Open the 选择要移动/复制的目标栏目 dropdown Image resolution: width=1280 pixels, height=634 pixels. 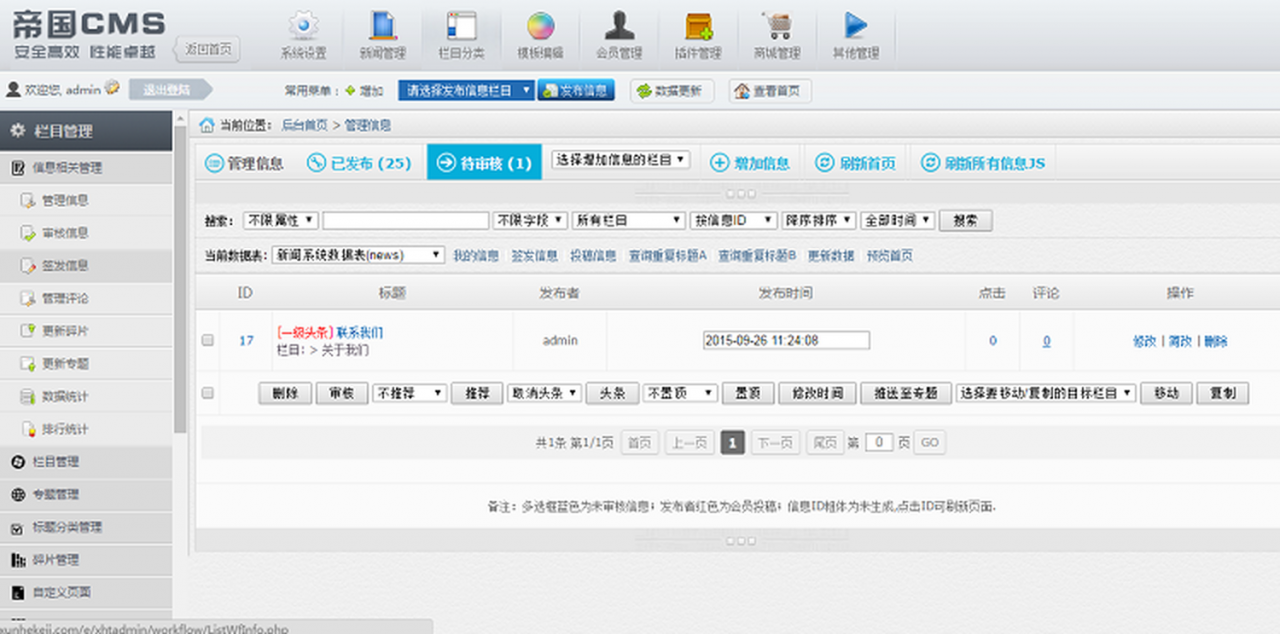(x=1046, y=393)
